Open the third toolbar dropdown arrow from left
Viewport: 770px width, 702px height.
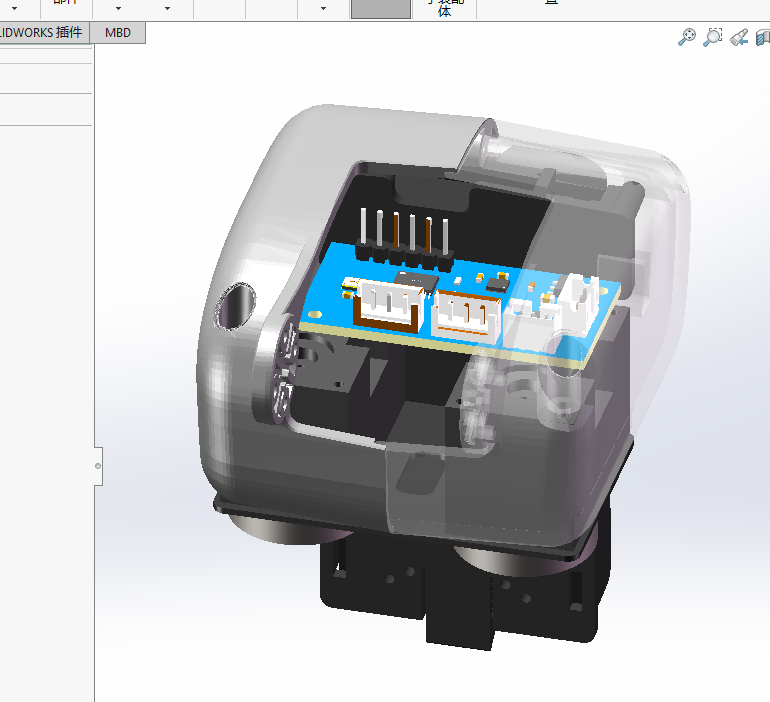(x=167, y=8)
